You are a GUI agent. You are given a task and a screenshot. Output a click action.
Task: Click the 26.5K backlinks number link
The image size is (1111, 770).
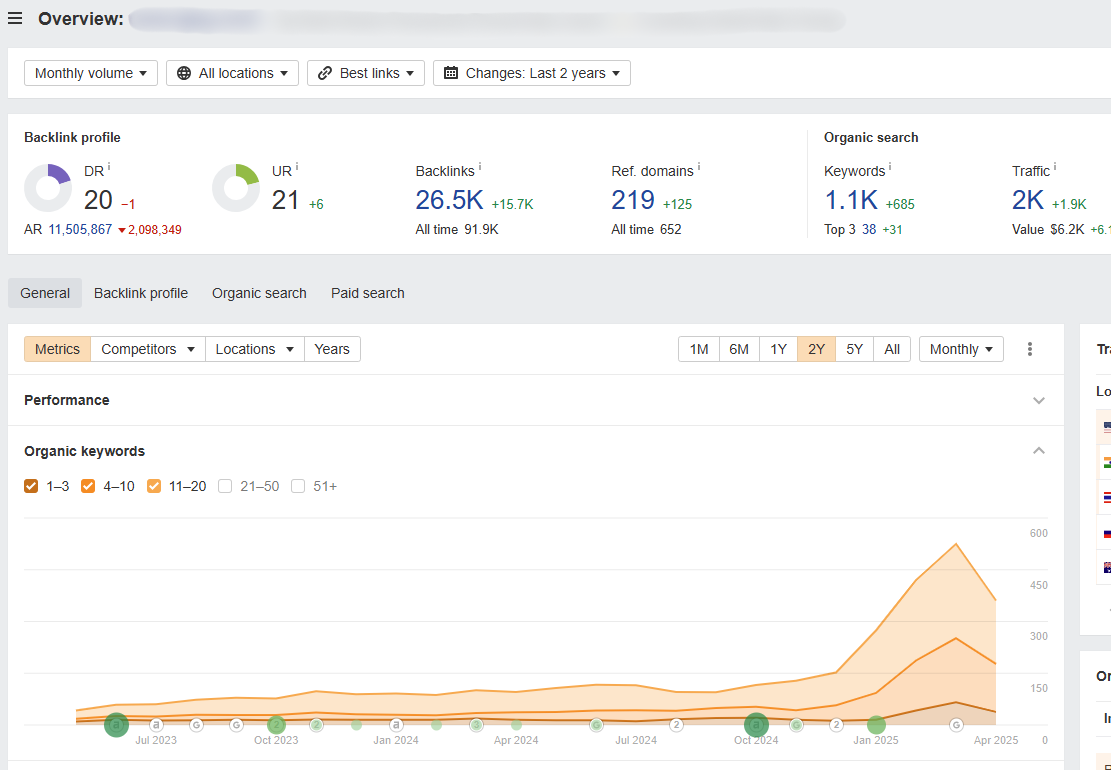pos(449,200)
